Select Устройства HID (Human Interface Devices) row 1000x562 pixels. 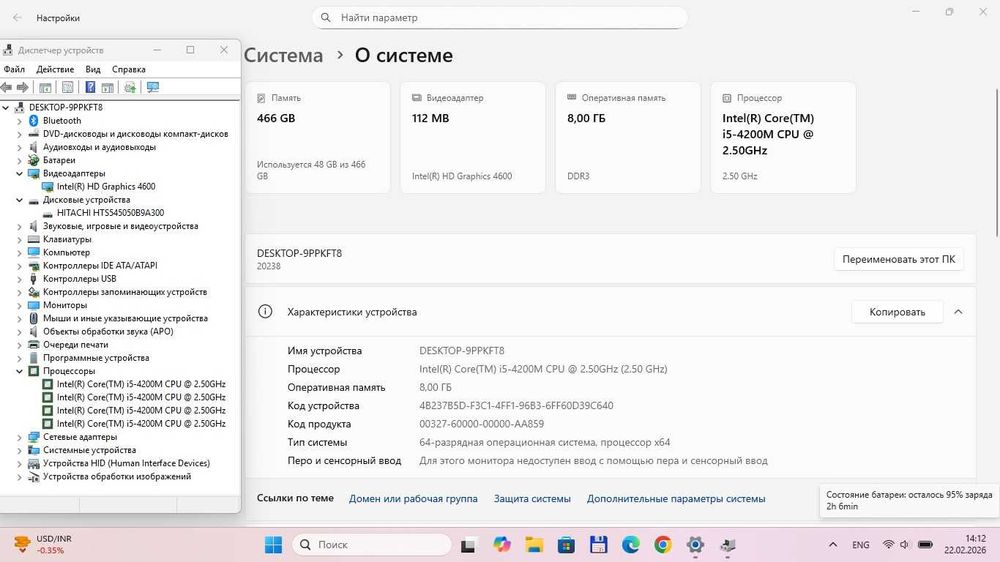[x=126, y=463]
